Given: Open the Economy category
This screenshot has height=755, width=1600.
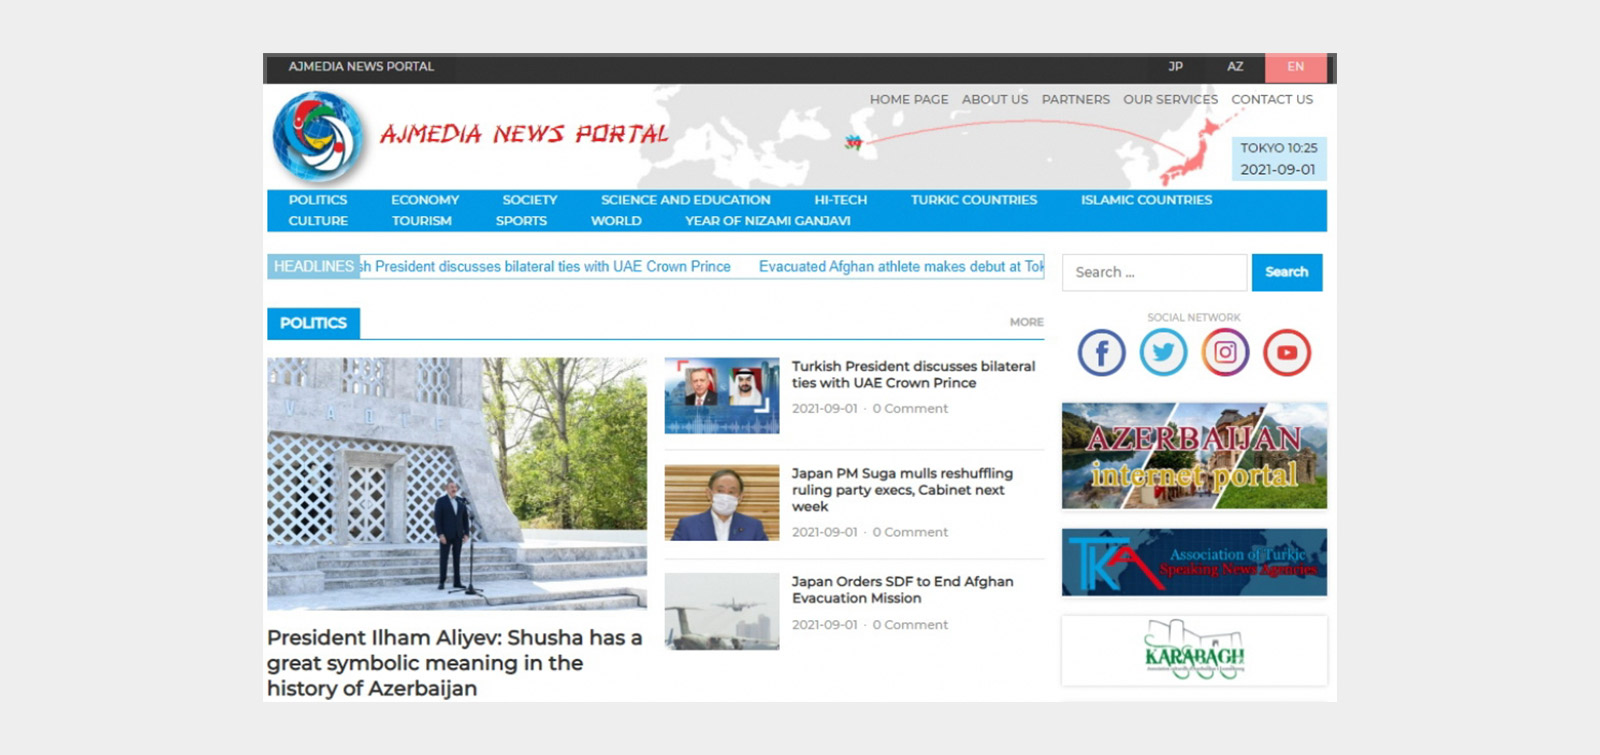Looking at the screenshot, I should [425, 200].
